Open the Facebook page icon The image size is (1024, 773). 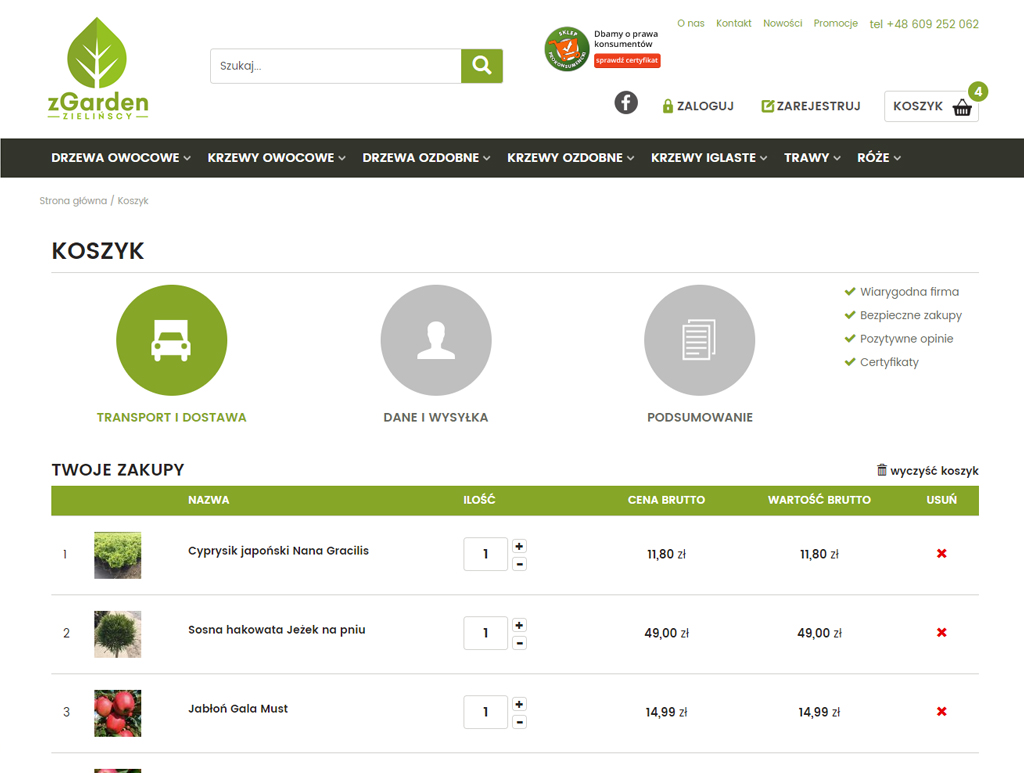point(626,102)
